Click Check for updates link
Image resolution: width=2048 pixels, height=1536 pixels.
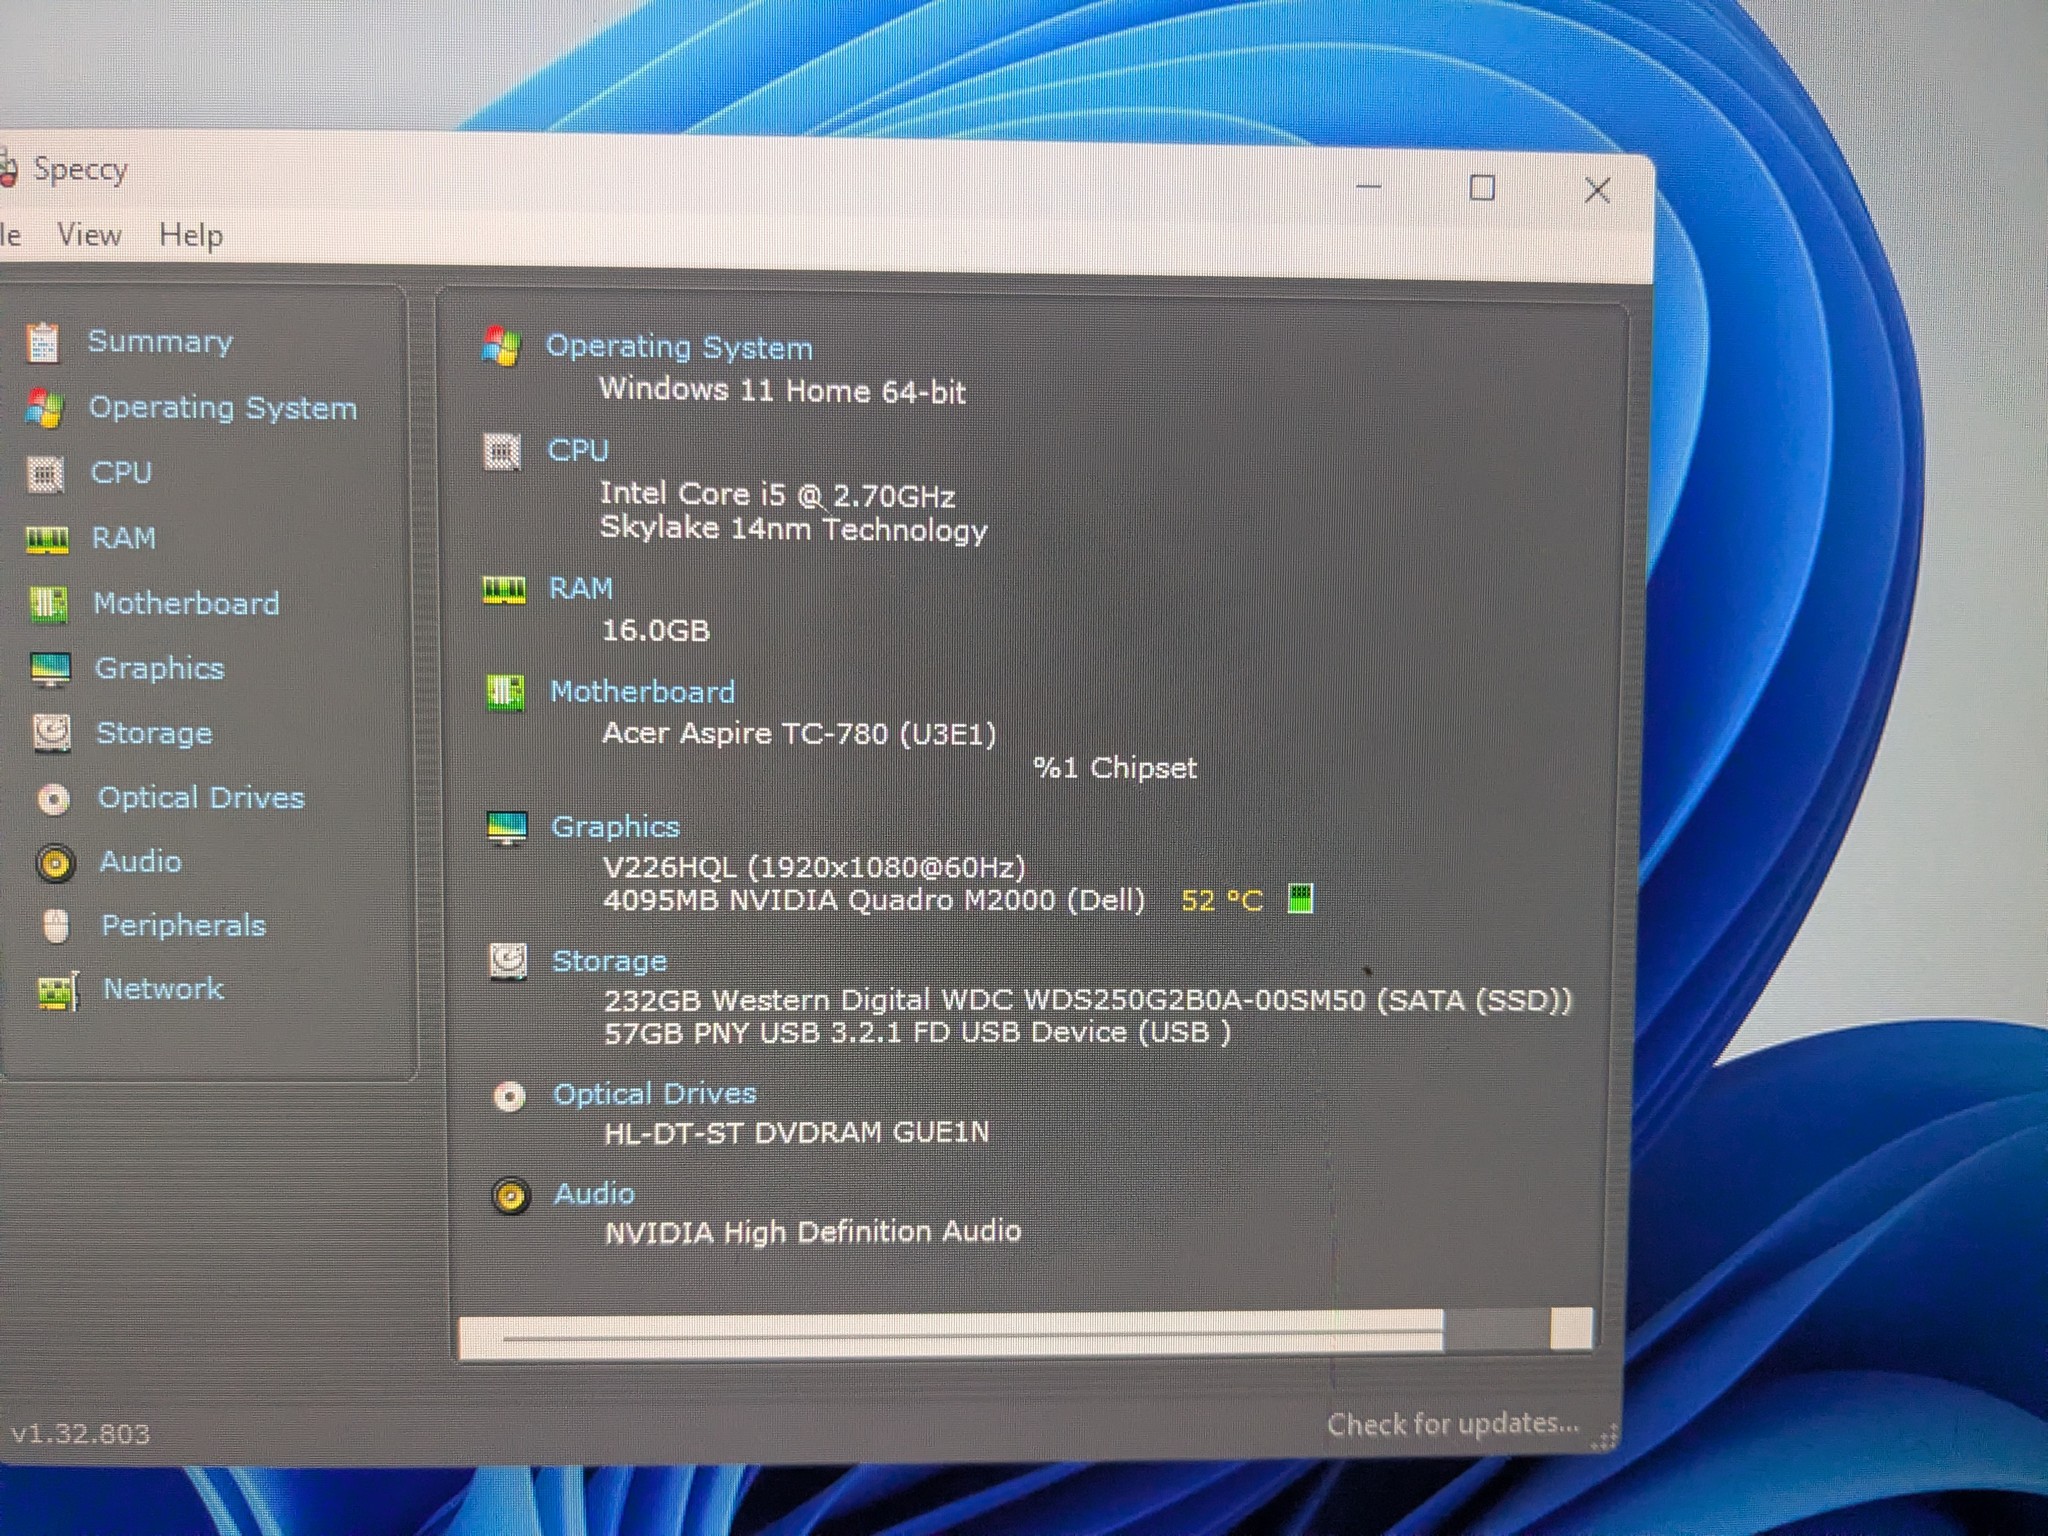pyautogui.click(x=1453, y=1423)
